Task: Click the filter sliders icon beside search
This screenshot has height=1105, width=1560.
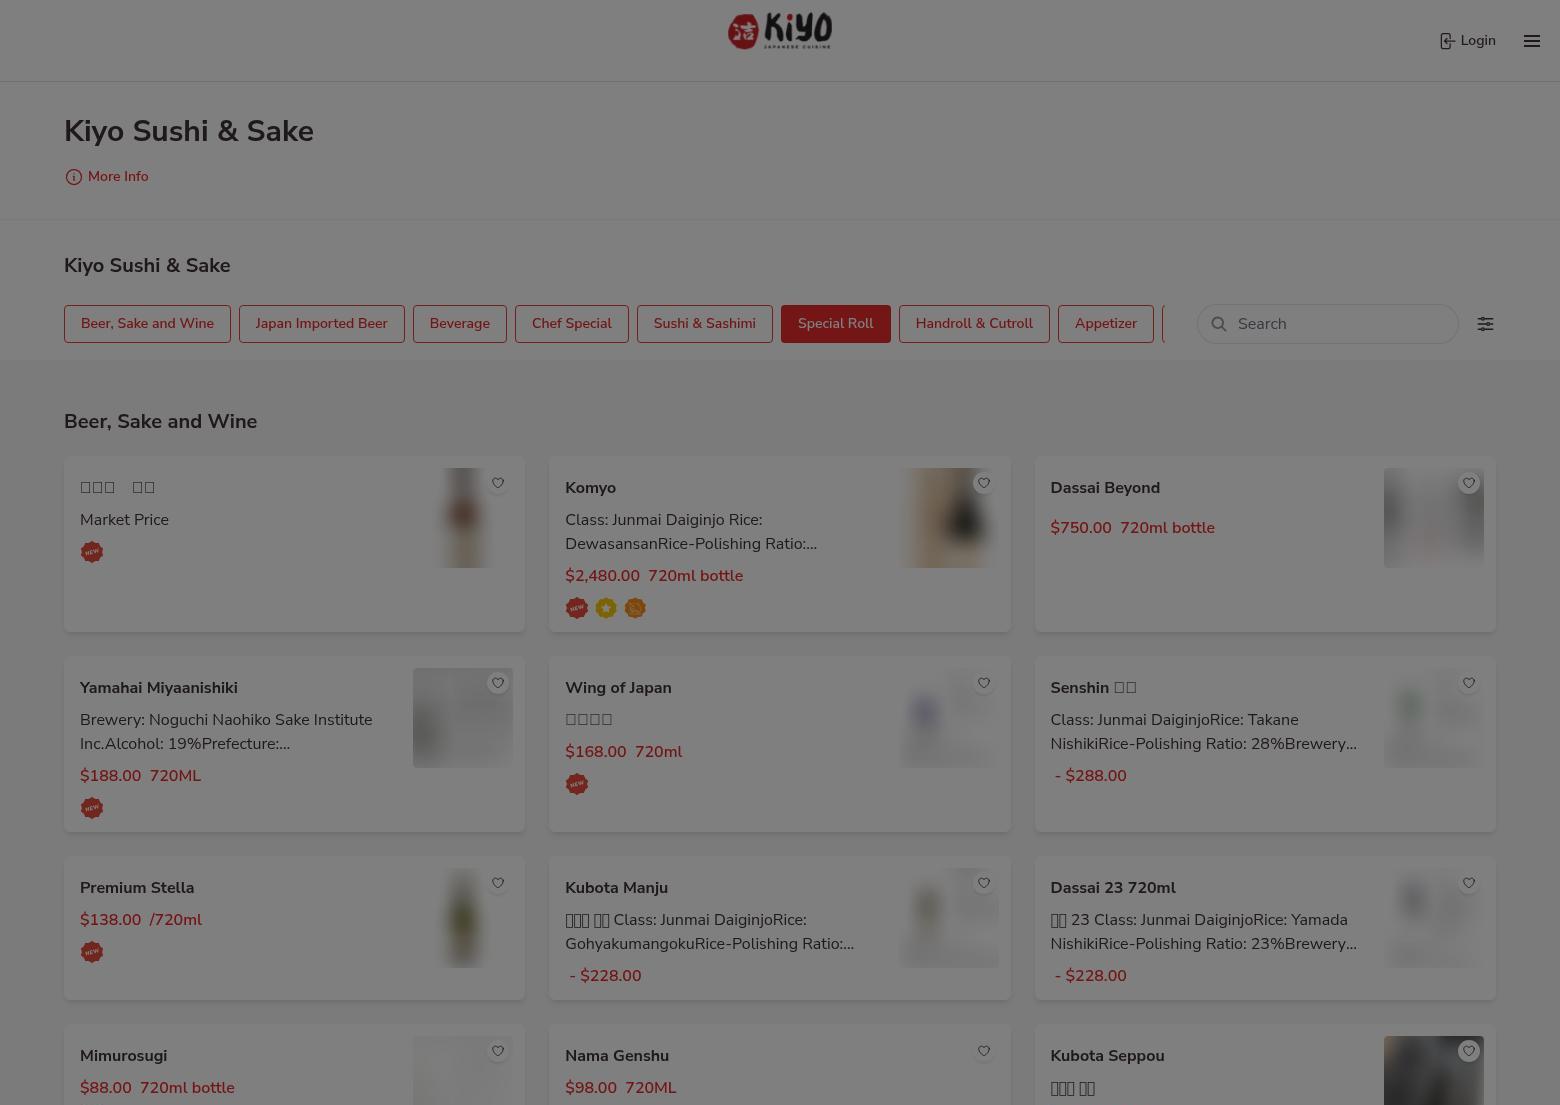Action: 1485,324
